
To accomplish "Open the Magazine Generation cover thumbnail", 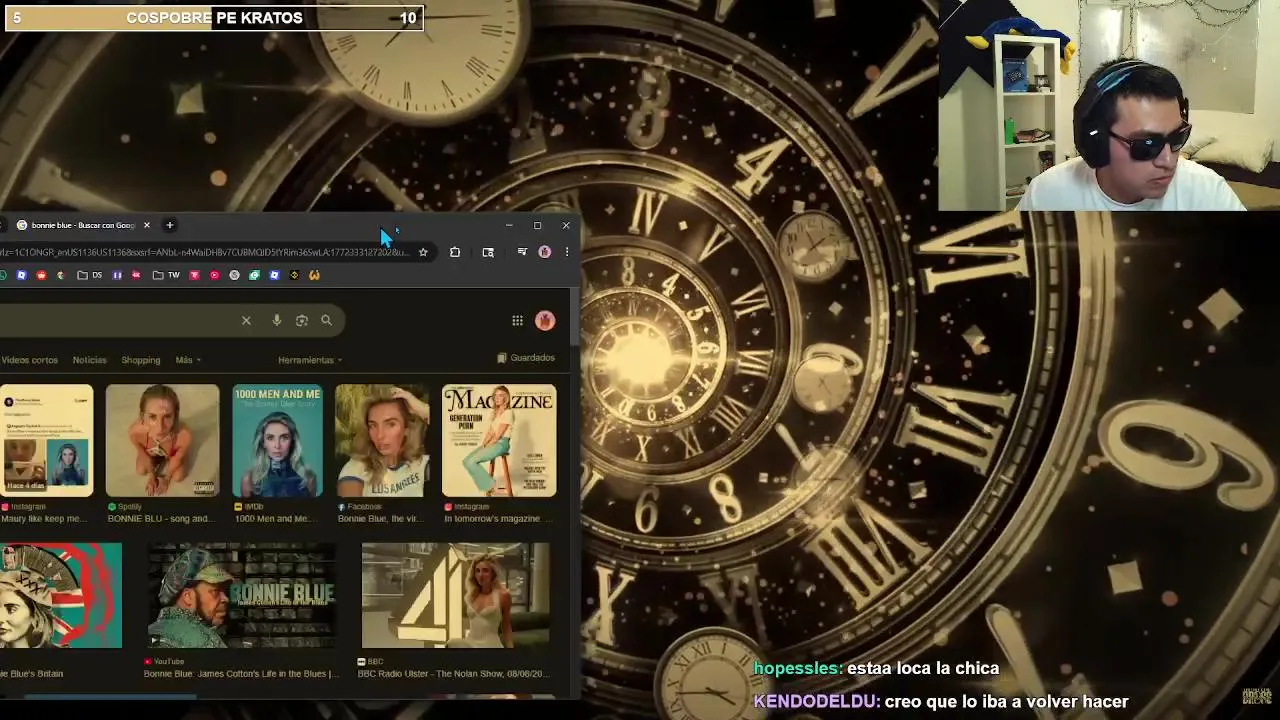I will [x=499, y=441].
